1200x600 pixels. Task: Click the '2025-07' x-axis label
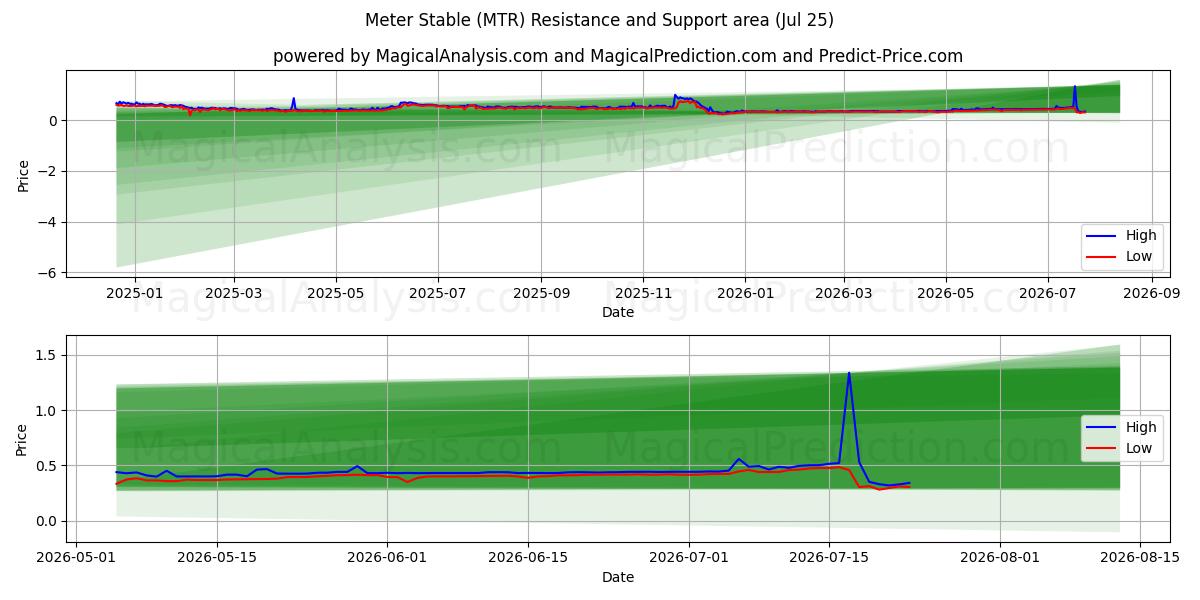pos(438,293)
